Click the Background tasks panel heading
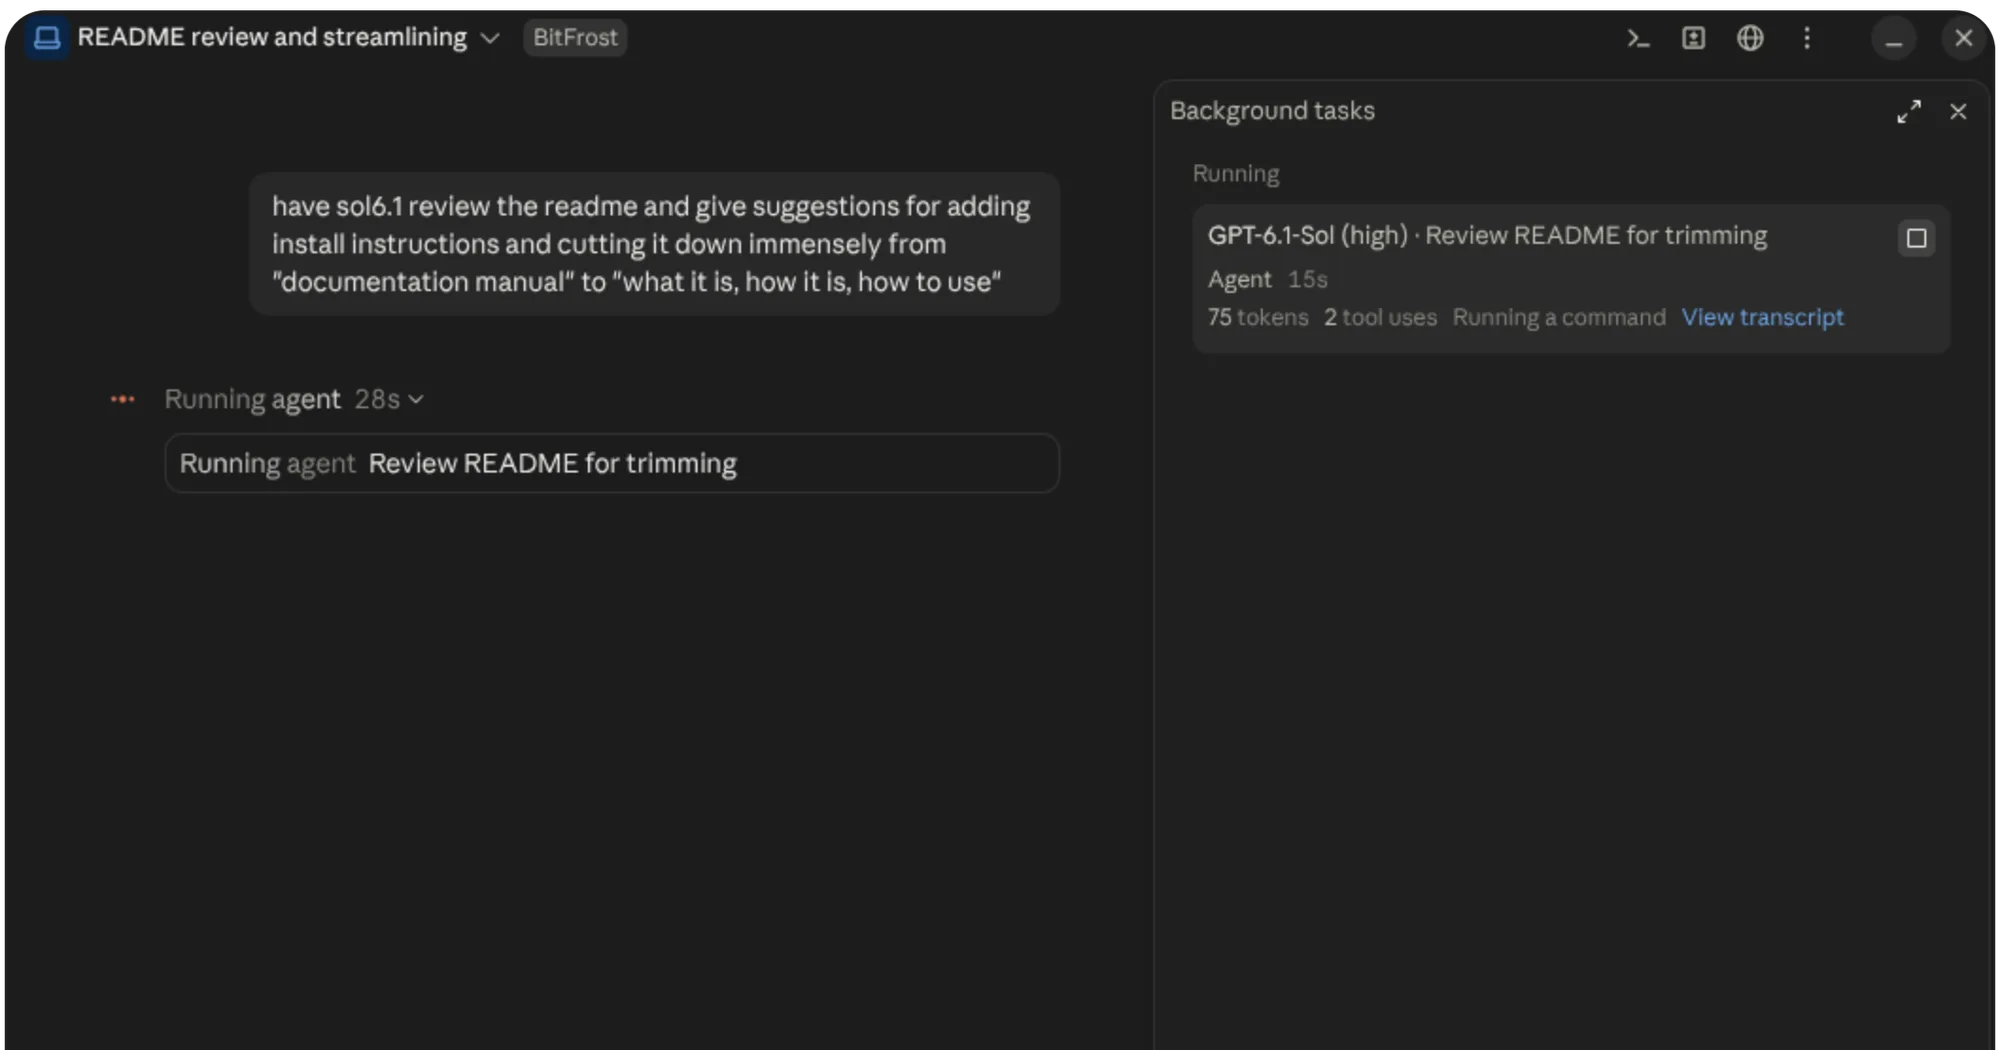The width and height of the screenshot is (2000, 1050). tap(1272, 111)
